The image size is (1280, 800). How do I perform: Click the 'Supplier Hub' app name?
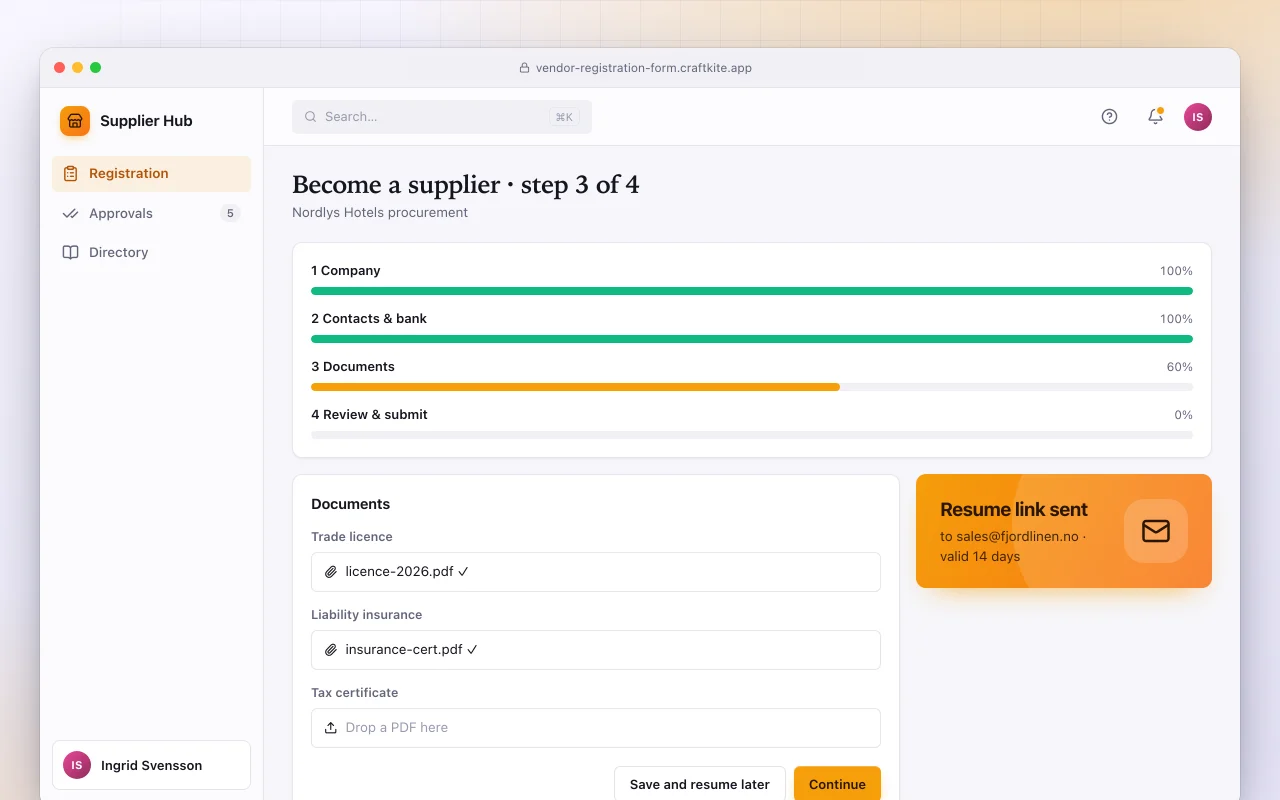[x=146, y=121]
